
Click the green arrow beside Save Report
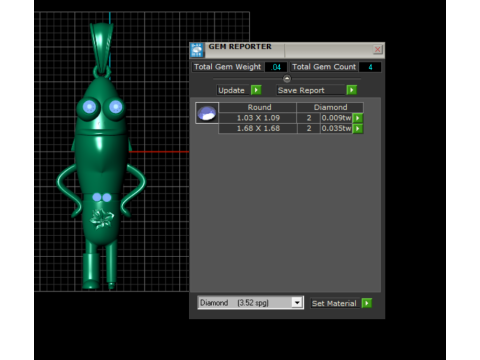tap(352, 90)
